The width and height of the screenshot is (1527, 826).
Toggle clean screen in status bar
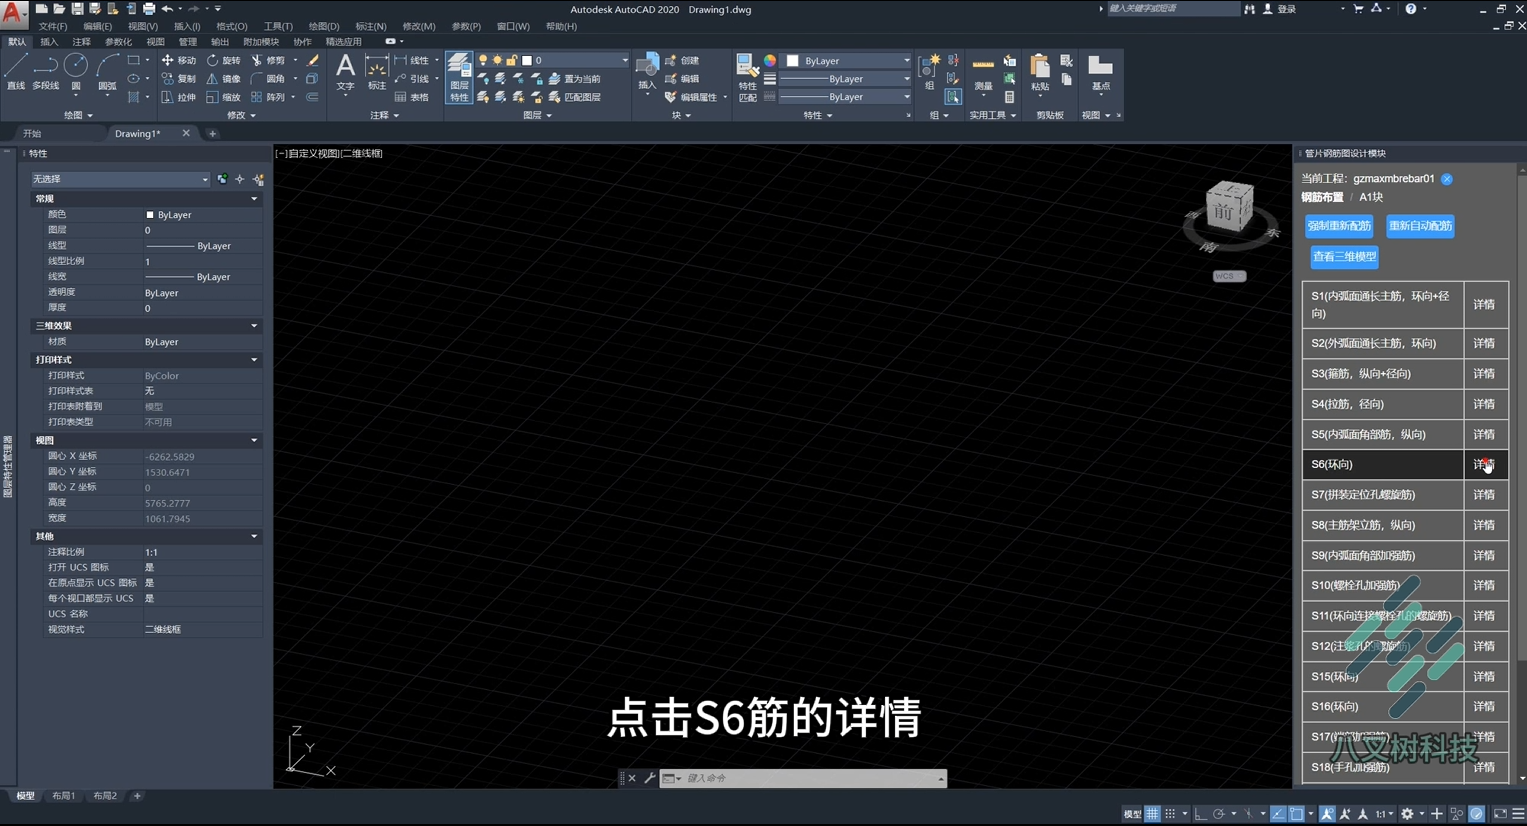(1500, 814)
